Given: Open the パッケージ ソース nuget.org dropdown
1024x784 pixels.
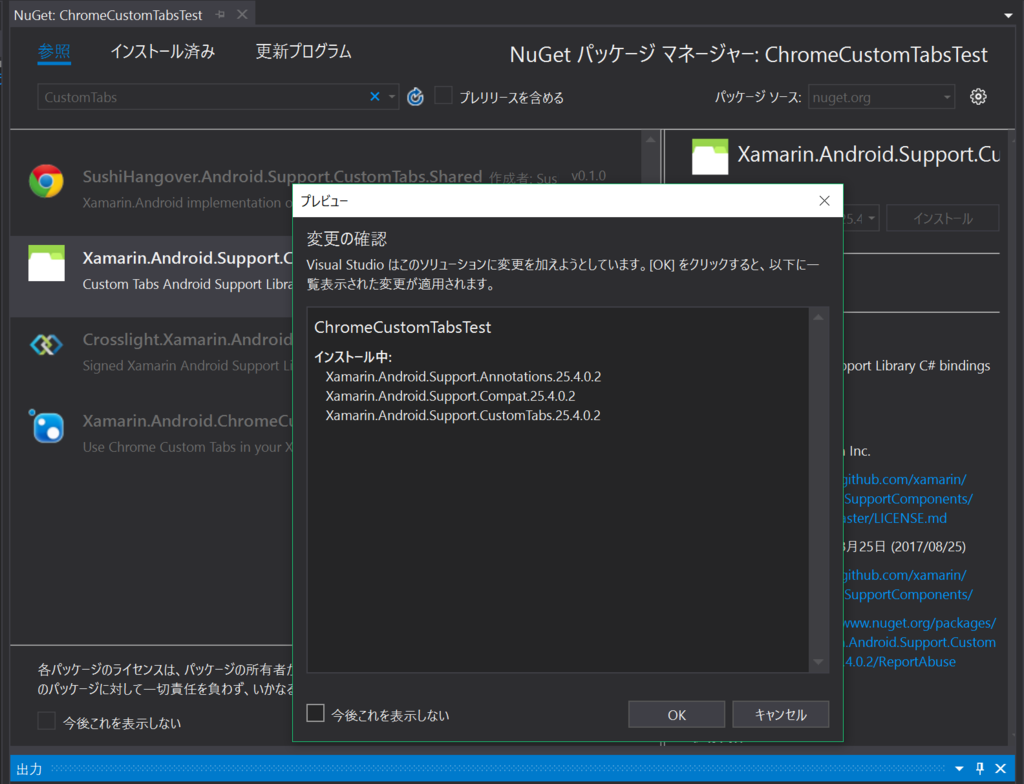Looking at the screenshot, I should (882, 97).
